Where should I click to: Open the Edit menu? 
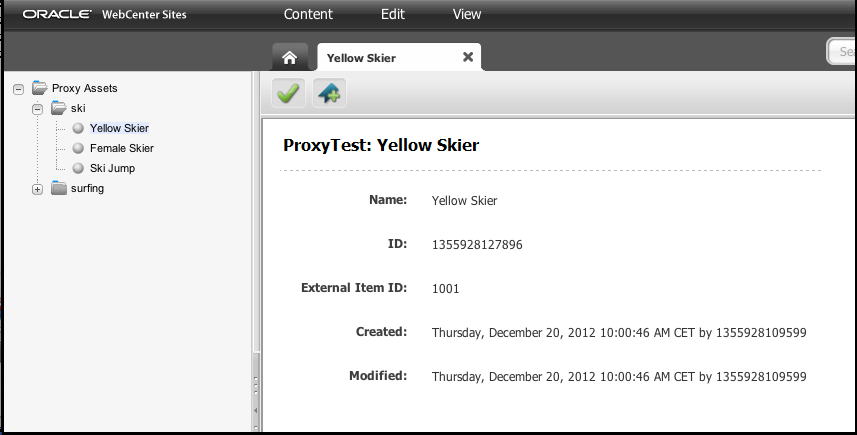coord(392,14)
